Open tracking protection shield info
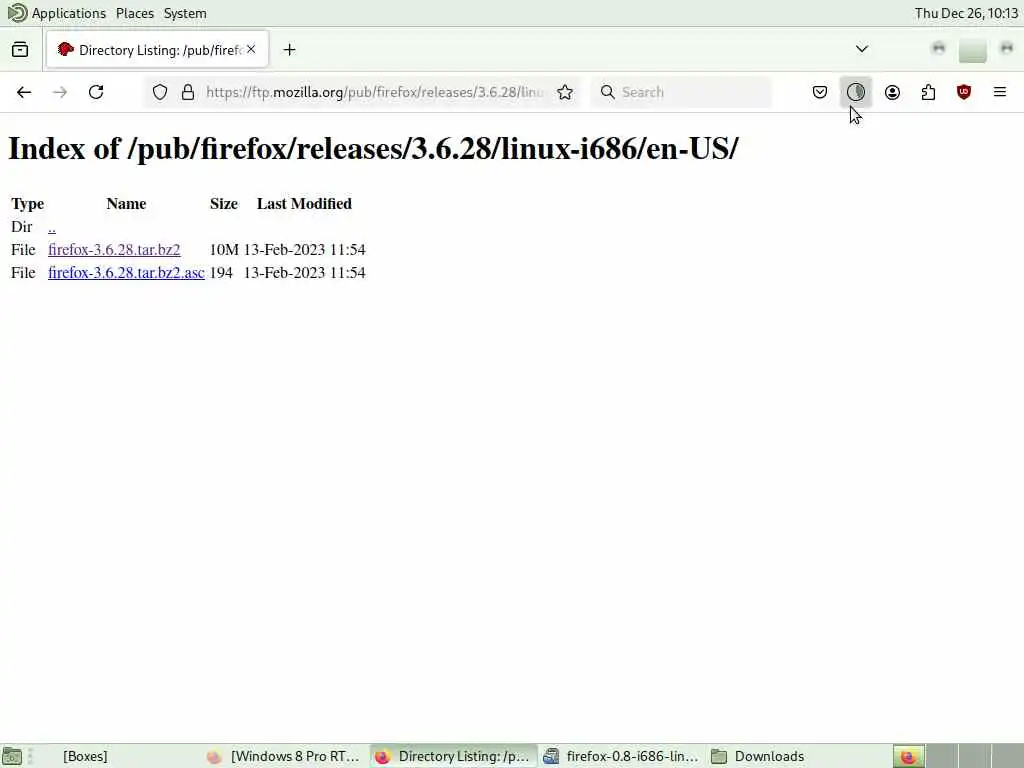Viewport: 1024px width, 768px height. click(x=160, y=92)
